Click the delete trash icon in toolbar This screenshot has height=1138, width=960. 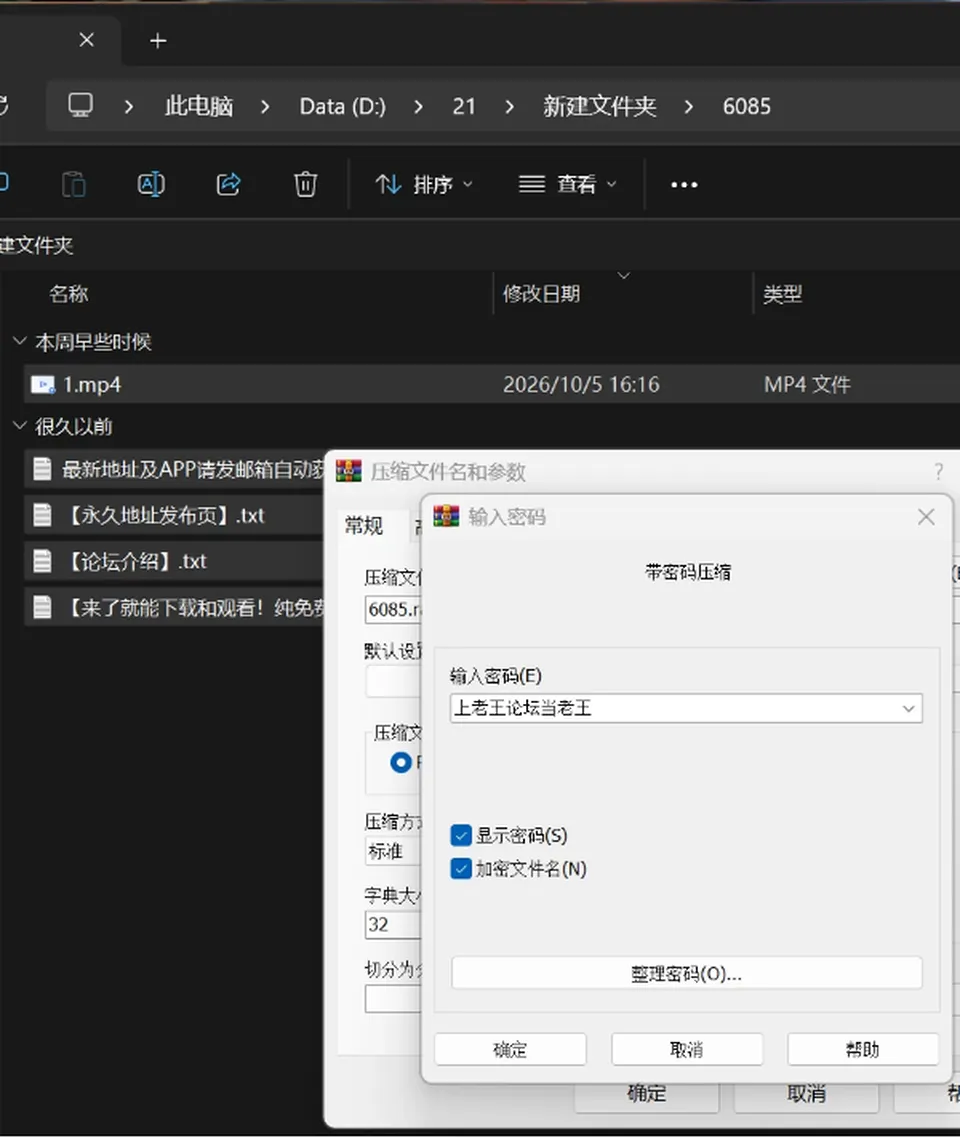[305, 184]
